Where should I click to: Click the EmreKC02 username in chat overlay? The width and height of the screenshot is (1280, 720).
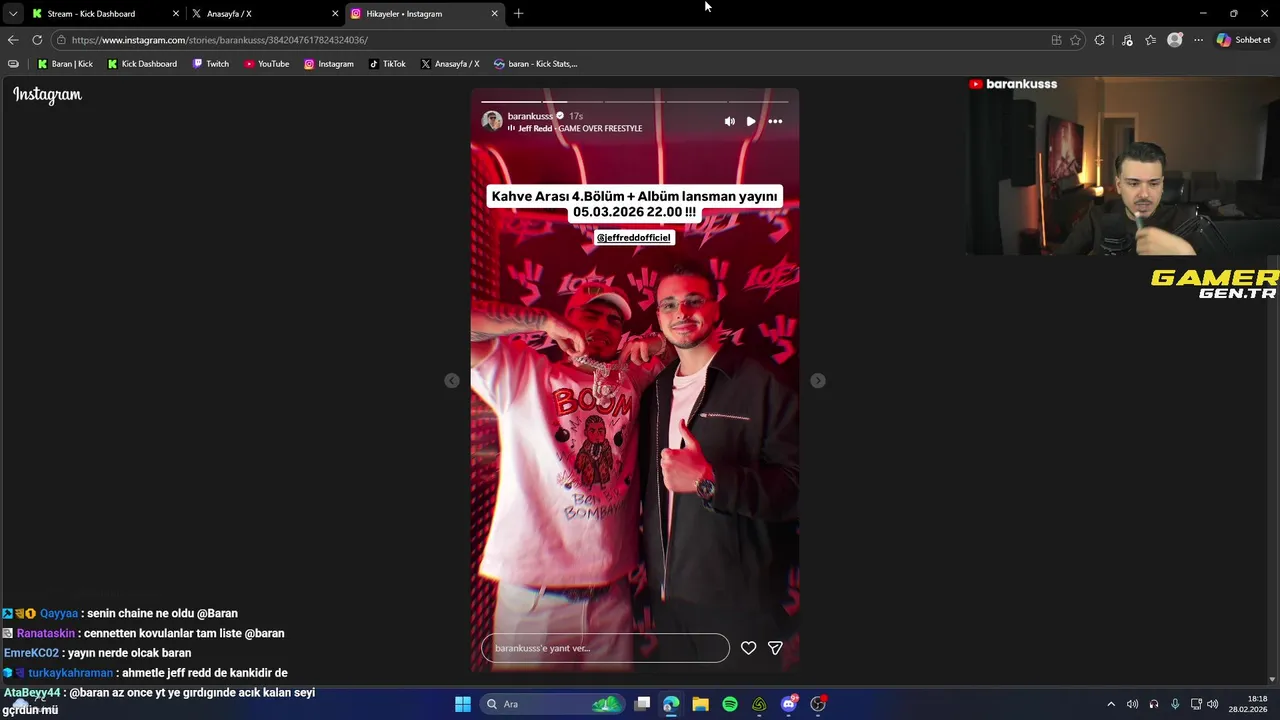31,653
